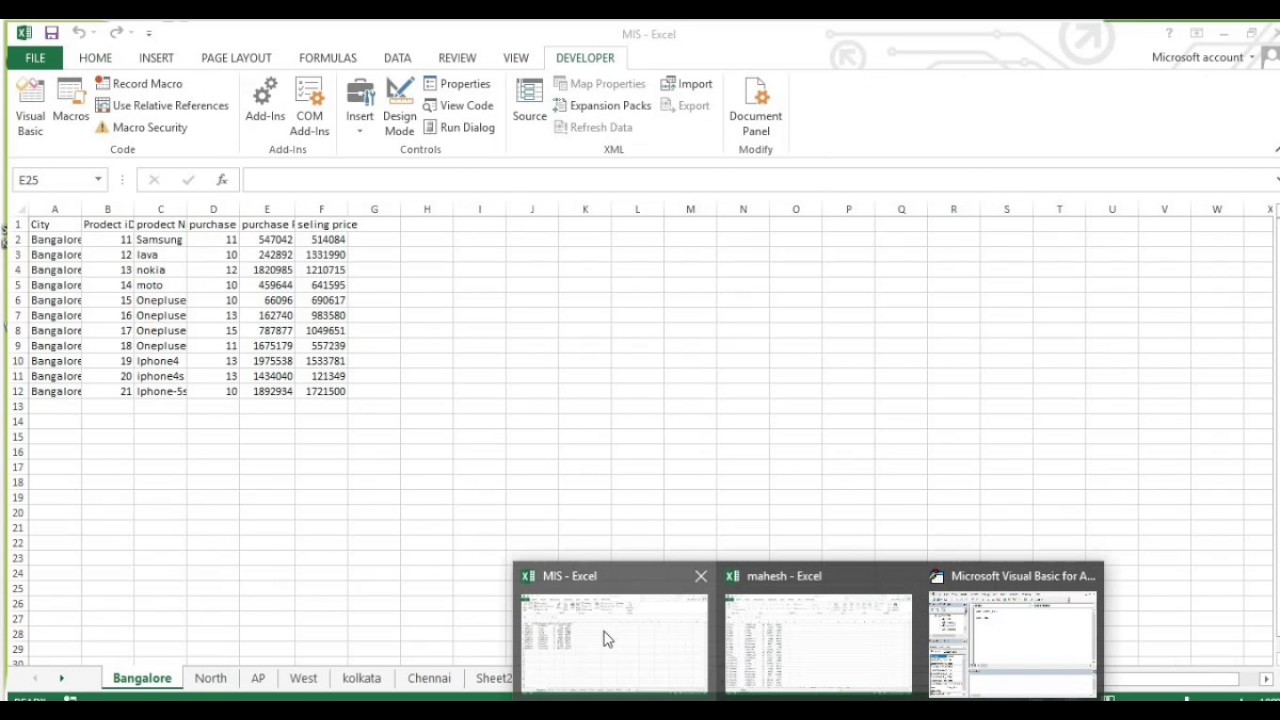Image resolution: width=1280 pixels, height=720 pixels.
Task: Switch to the kolkata sheet
Action: click(361, 678)
